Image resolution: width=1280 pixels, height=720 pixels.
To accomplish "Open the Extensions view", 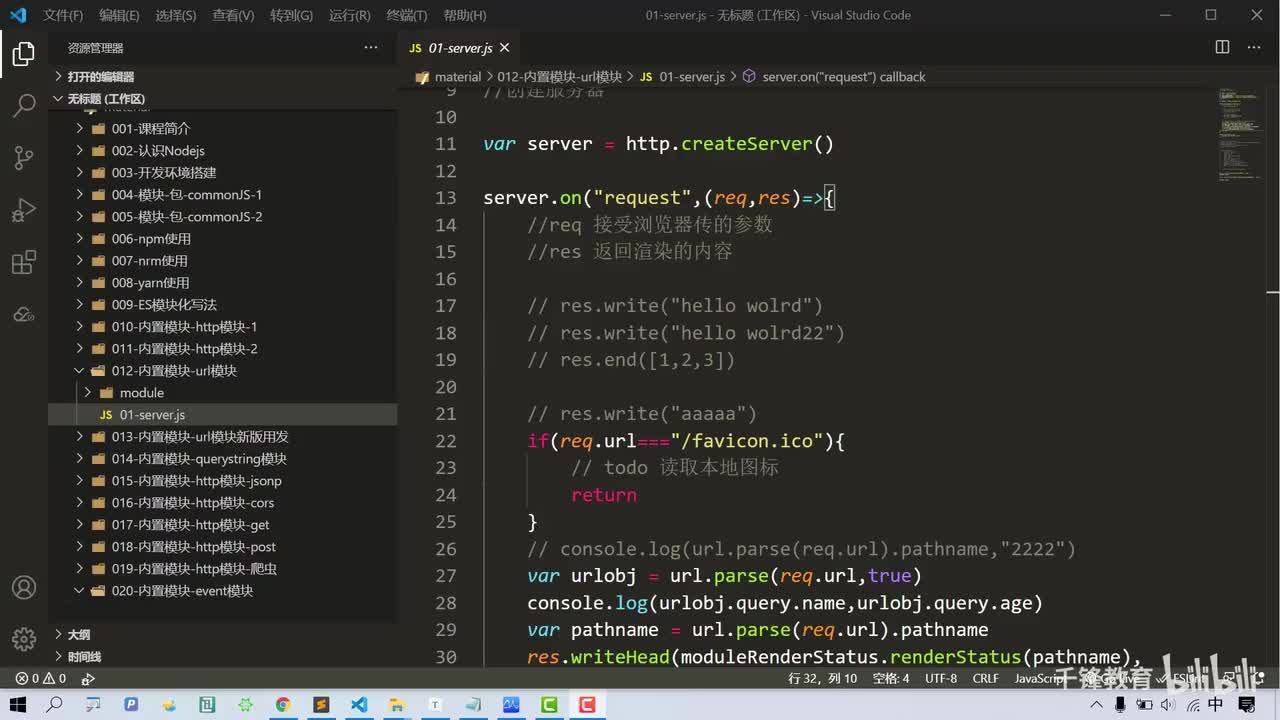I will (24, 262).
